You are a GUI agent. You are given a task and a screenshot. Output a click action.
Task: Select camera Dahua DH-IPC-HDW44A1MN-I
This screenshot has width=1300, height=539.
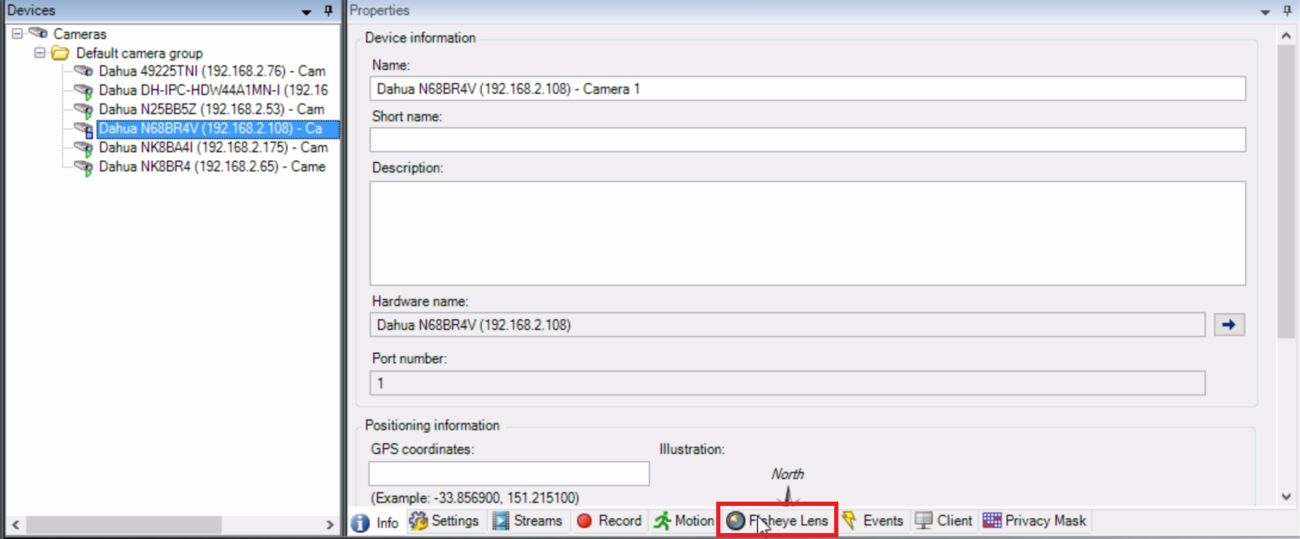(213, 90)
